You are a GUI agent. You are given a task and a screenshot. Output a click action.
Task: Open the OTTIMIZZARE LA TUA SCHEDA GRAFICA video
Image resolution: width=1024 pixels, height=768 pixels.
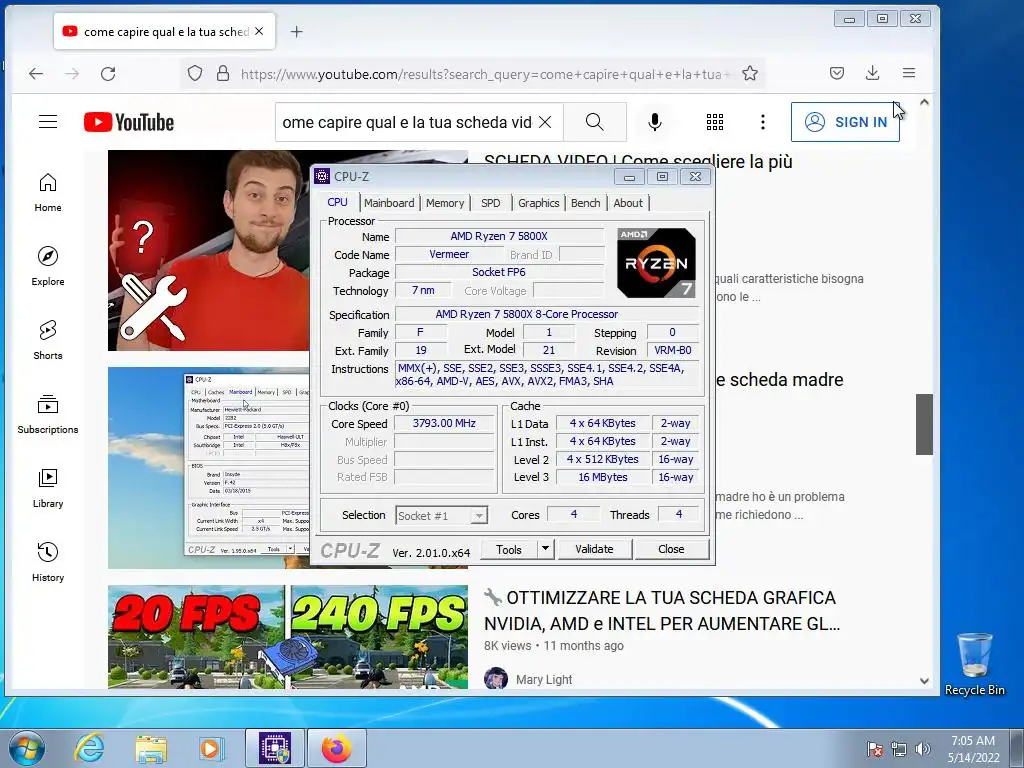(662, 611)
